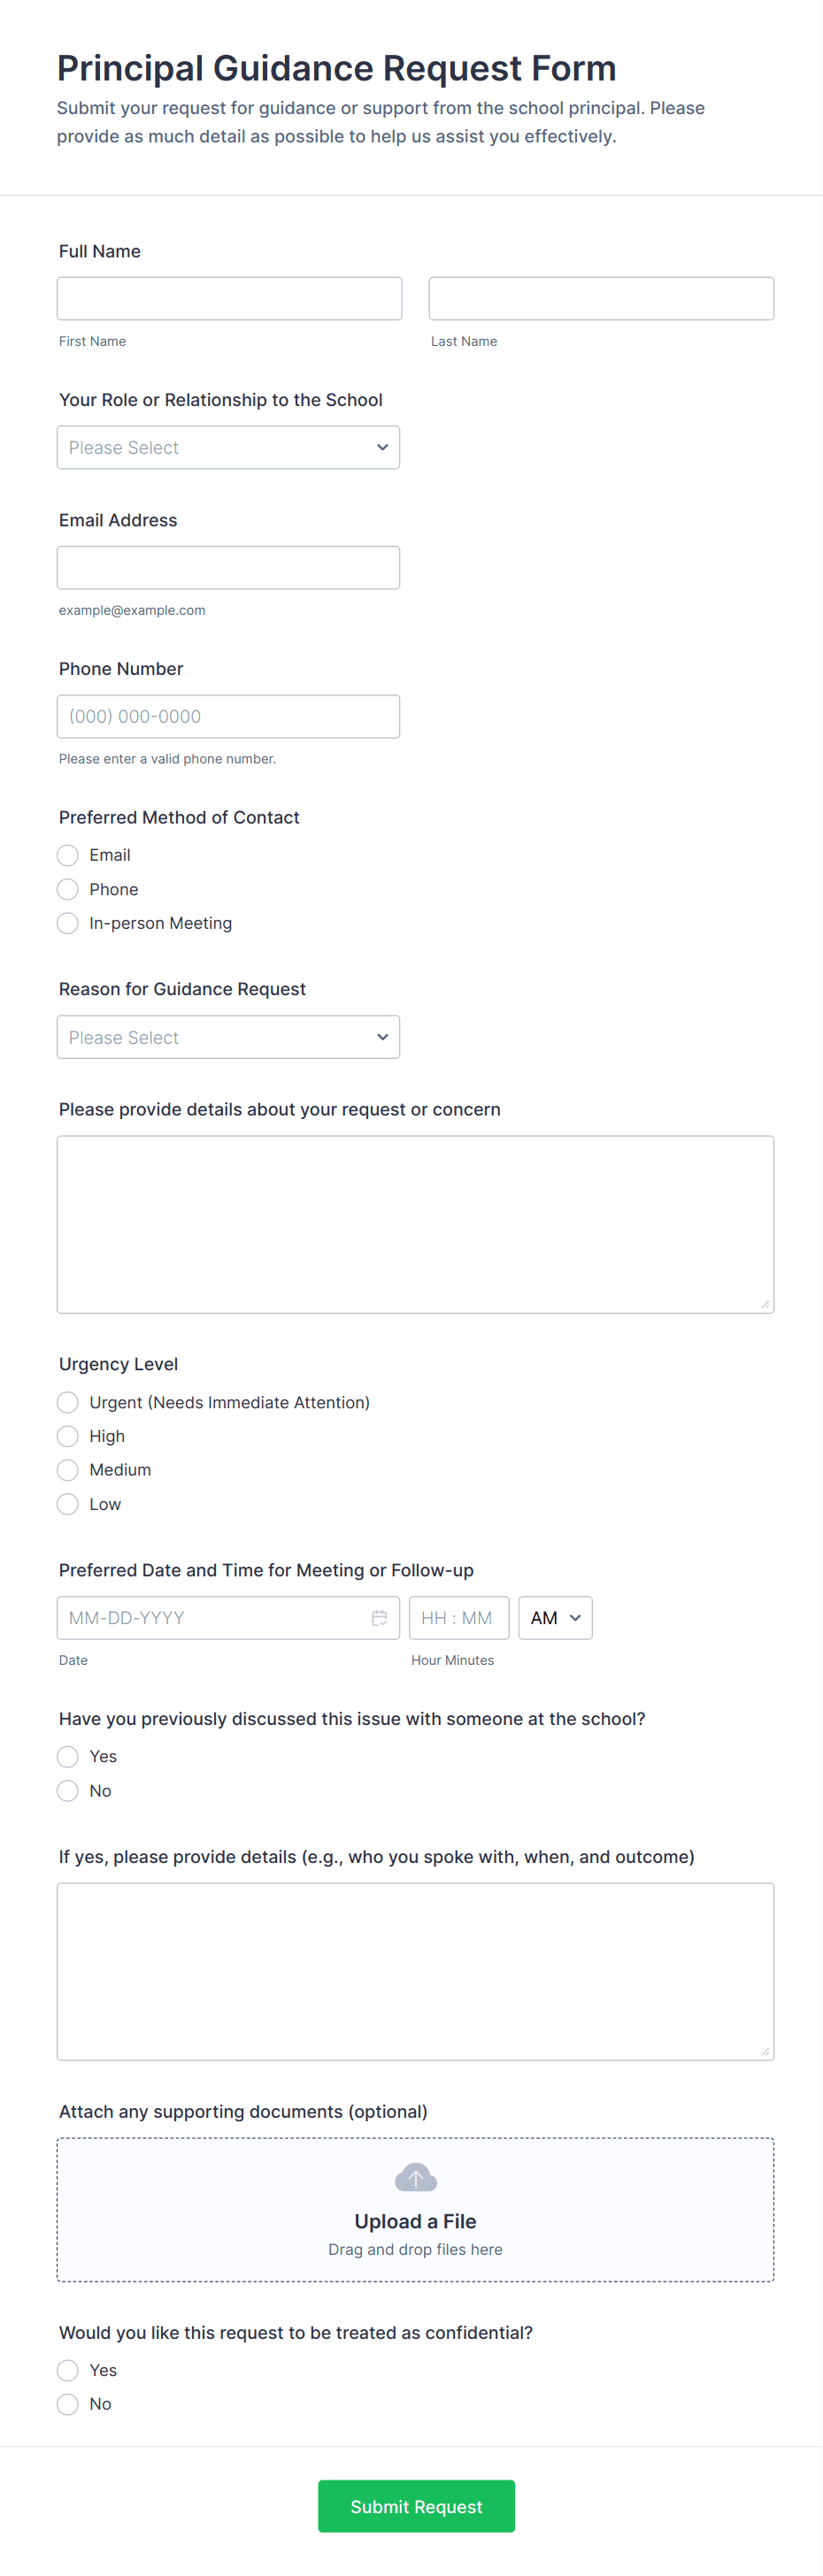Answer Yes to previously discussed question
This screenshot has height=2576, width=823.
pyautogui.click(x=68, y=1756)
